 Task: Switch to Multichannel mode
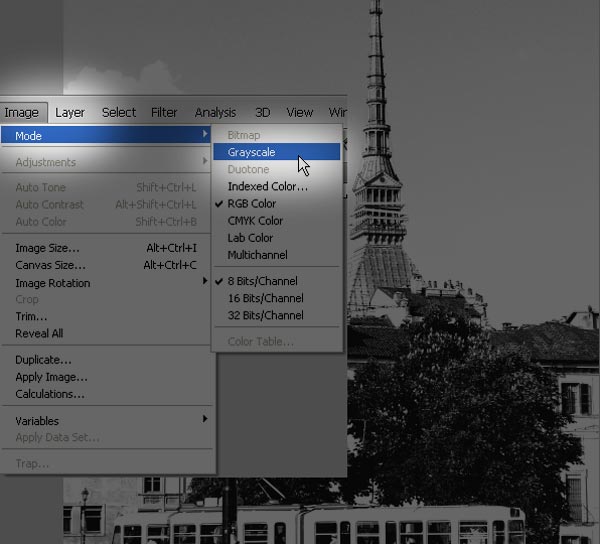277,255
